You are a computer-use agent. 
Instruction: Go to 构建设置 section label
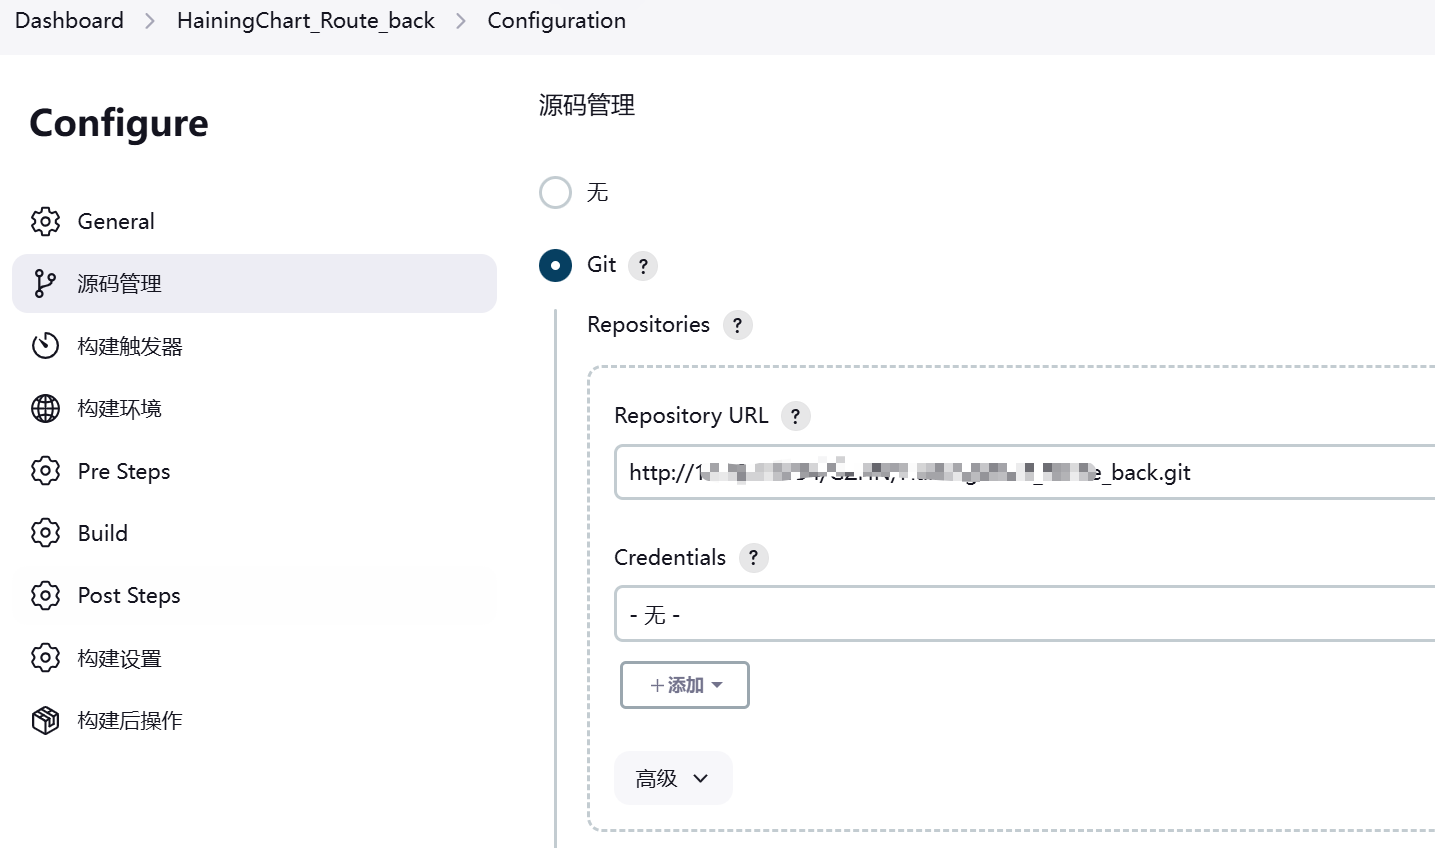[x=120, y=659]
